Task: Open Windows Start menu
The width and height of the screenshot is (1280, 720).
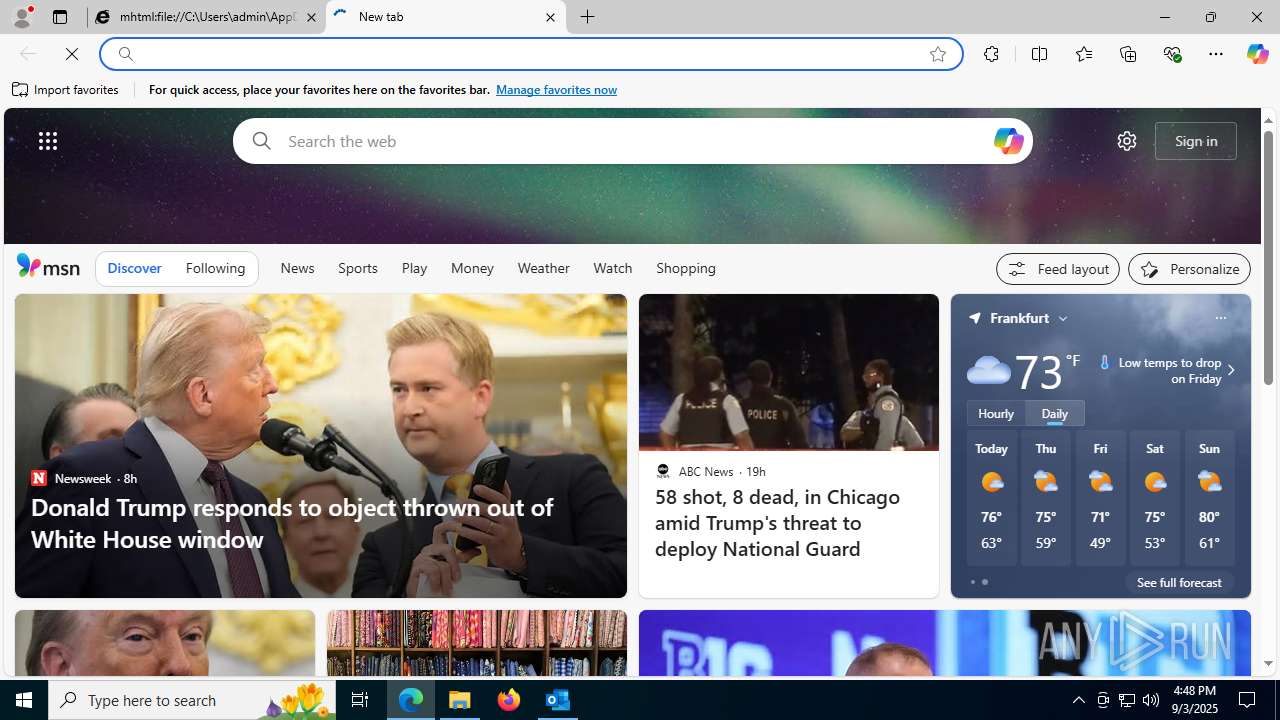Action: 24,700
